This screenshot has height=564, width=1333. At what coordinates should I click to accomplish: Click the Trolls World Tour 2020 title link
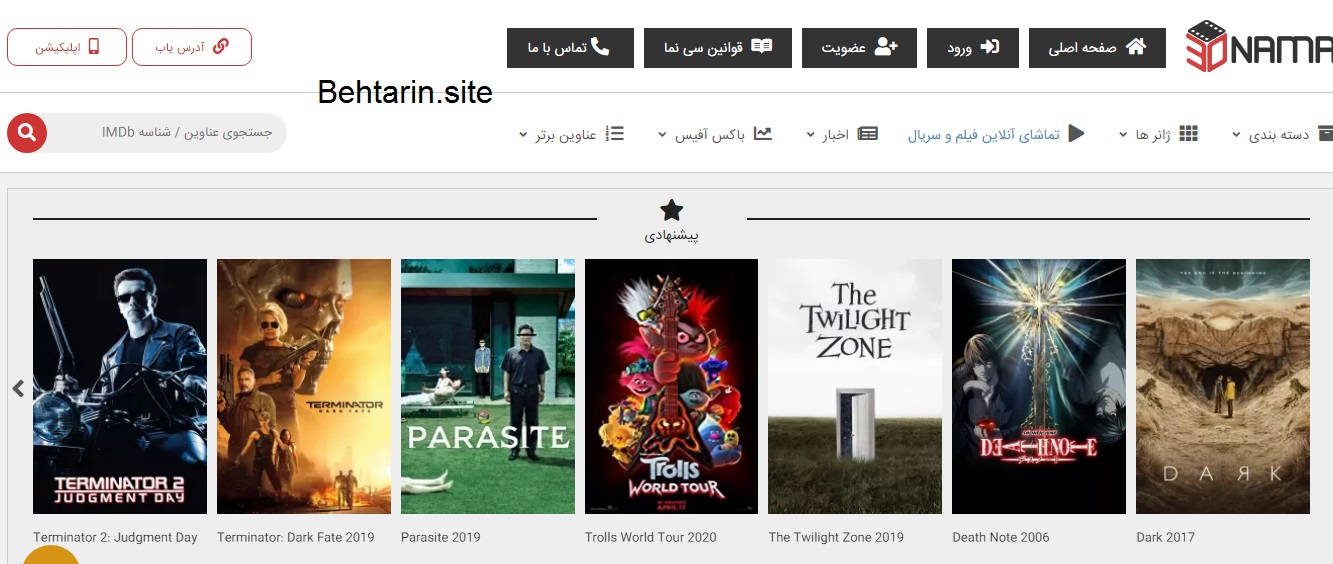(x=651, y=537)
